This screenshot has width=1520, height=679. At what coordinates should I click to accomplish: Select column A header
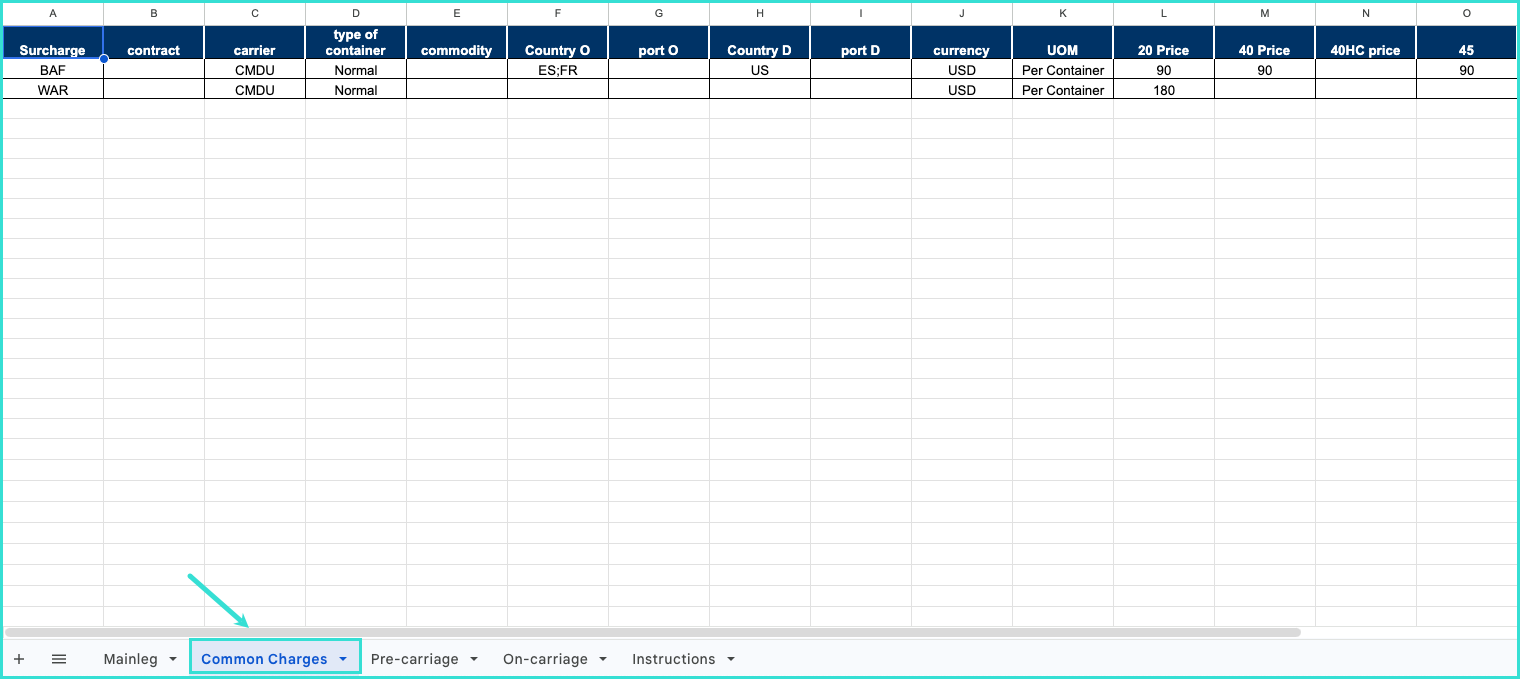[53, 13]
